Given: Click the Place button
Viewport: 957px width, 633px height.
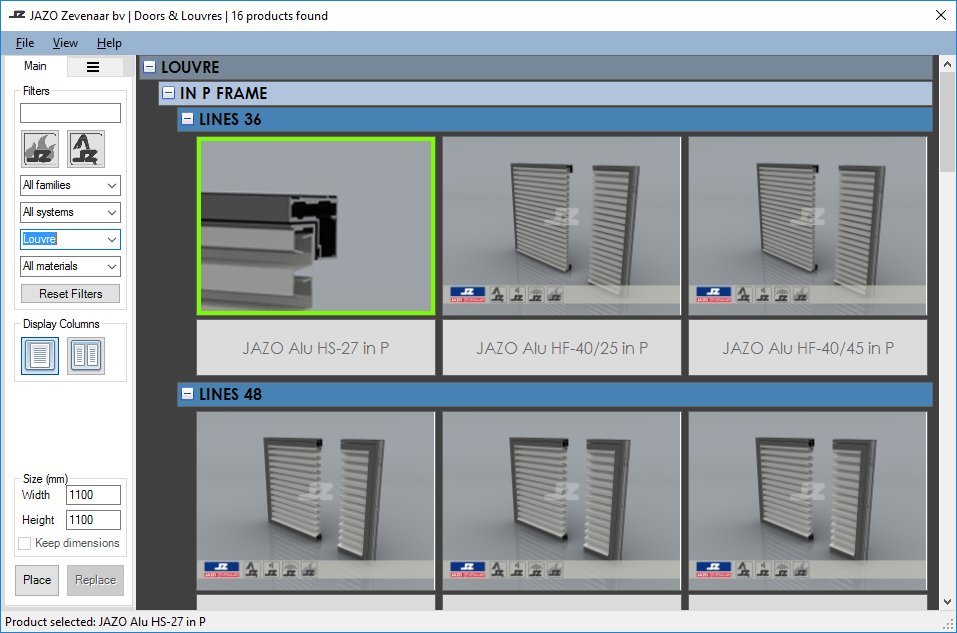Looking at the screenshot, I should [x=37, y=580].
